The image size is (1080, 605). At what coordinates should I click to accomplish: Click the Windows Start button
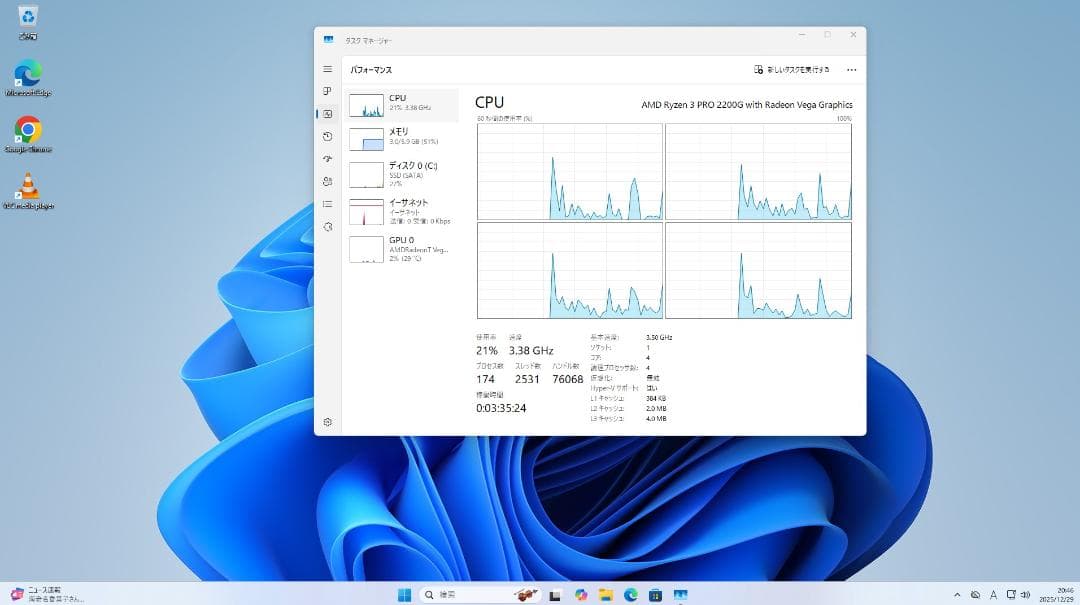404,594
